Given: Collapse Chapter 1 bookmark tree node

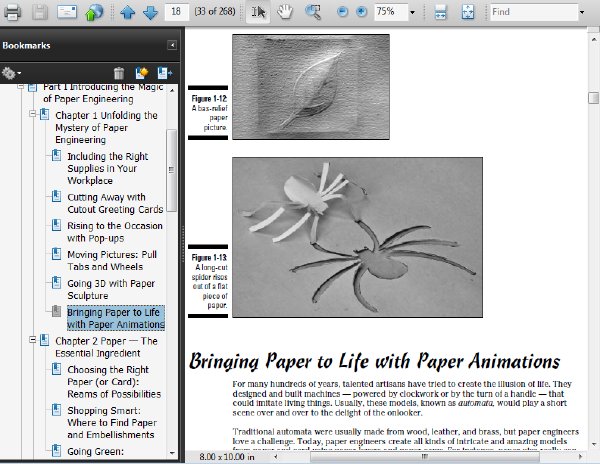Looking at the screenshot, I should (x=33, y=114).
